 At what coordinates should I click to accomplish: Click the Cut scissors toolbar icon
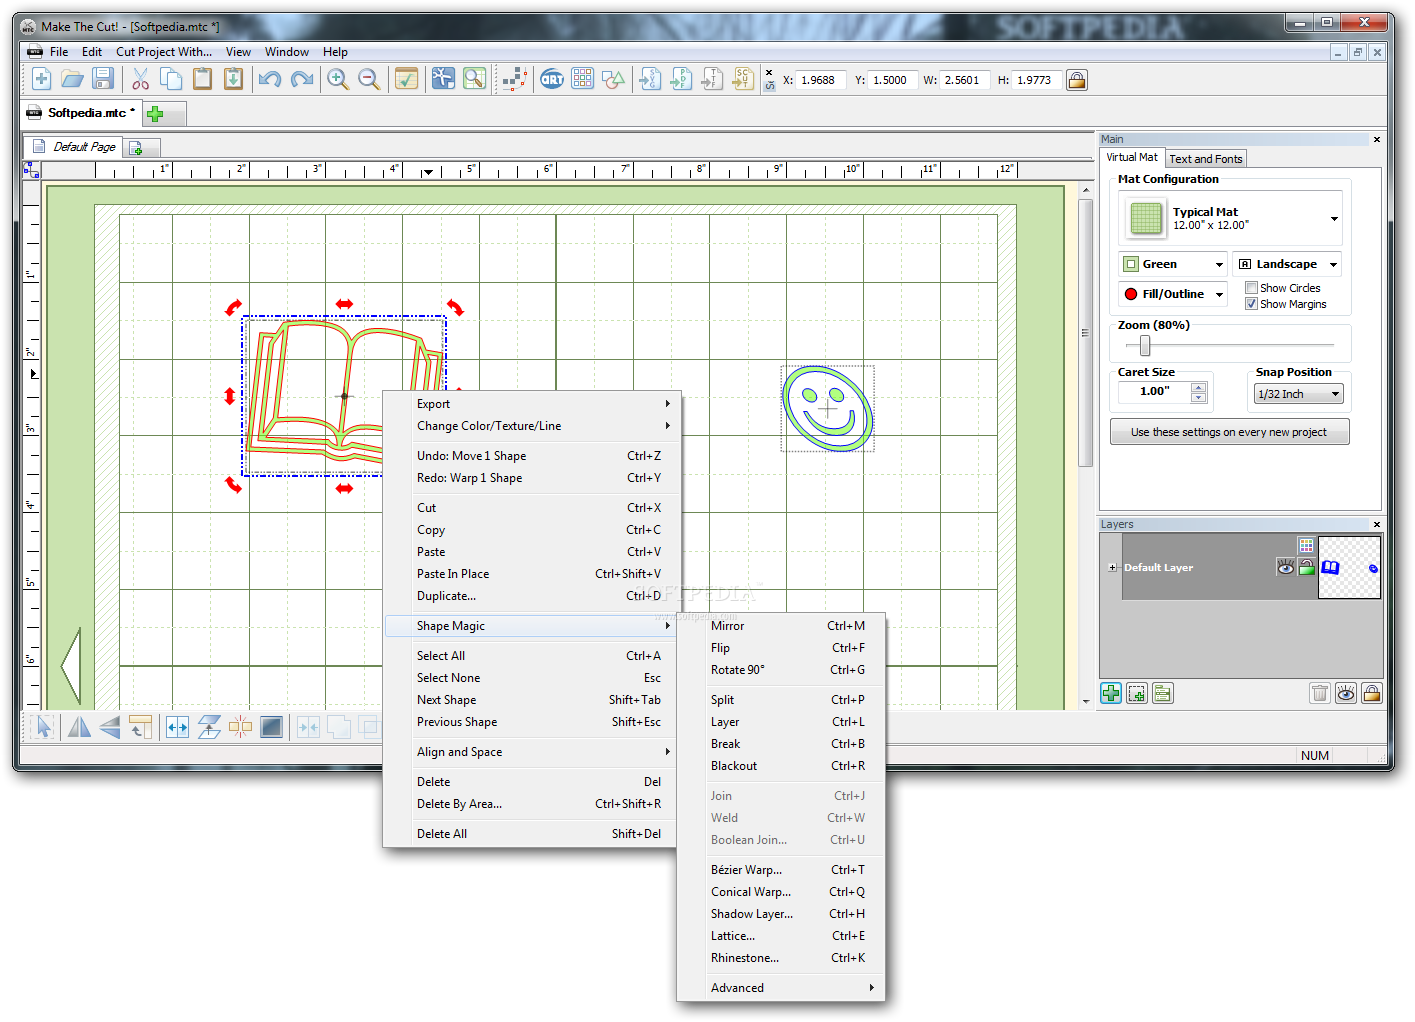140,79
